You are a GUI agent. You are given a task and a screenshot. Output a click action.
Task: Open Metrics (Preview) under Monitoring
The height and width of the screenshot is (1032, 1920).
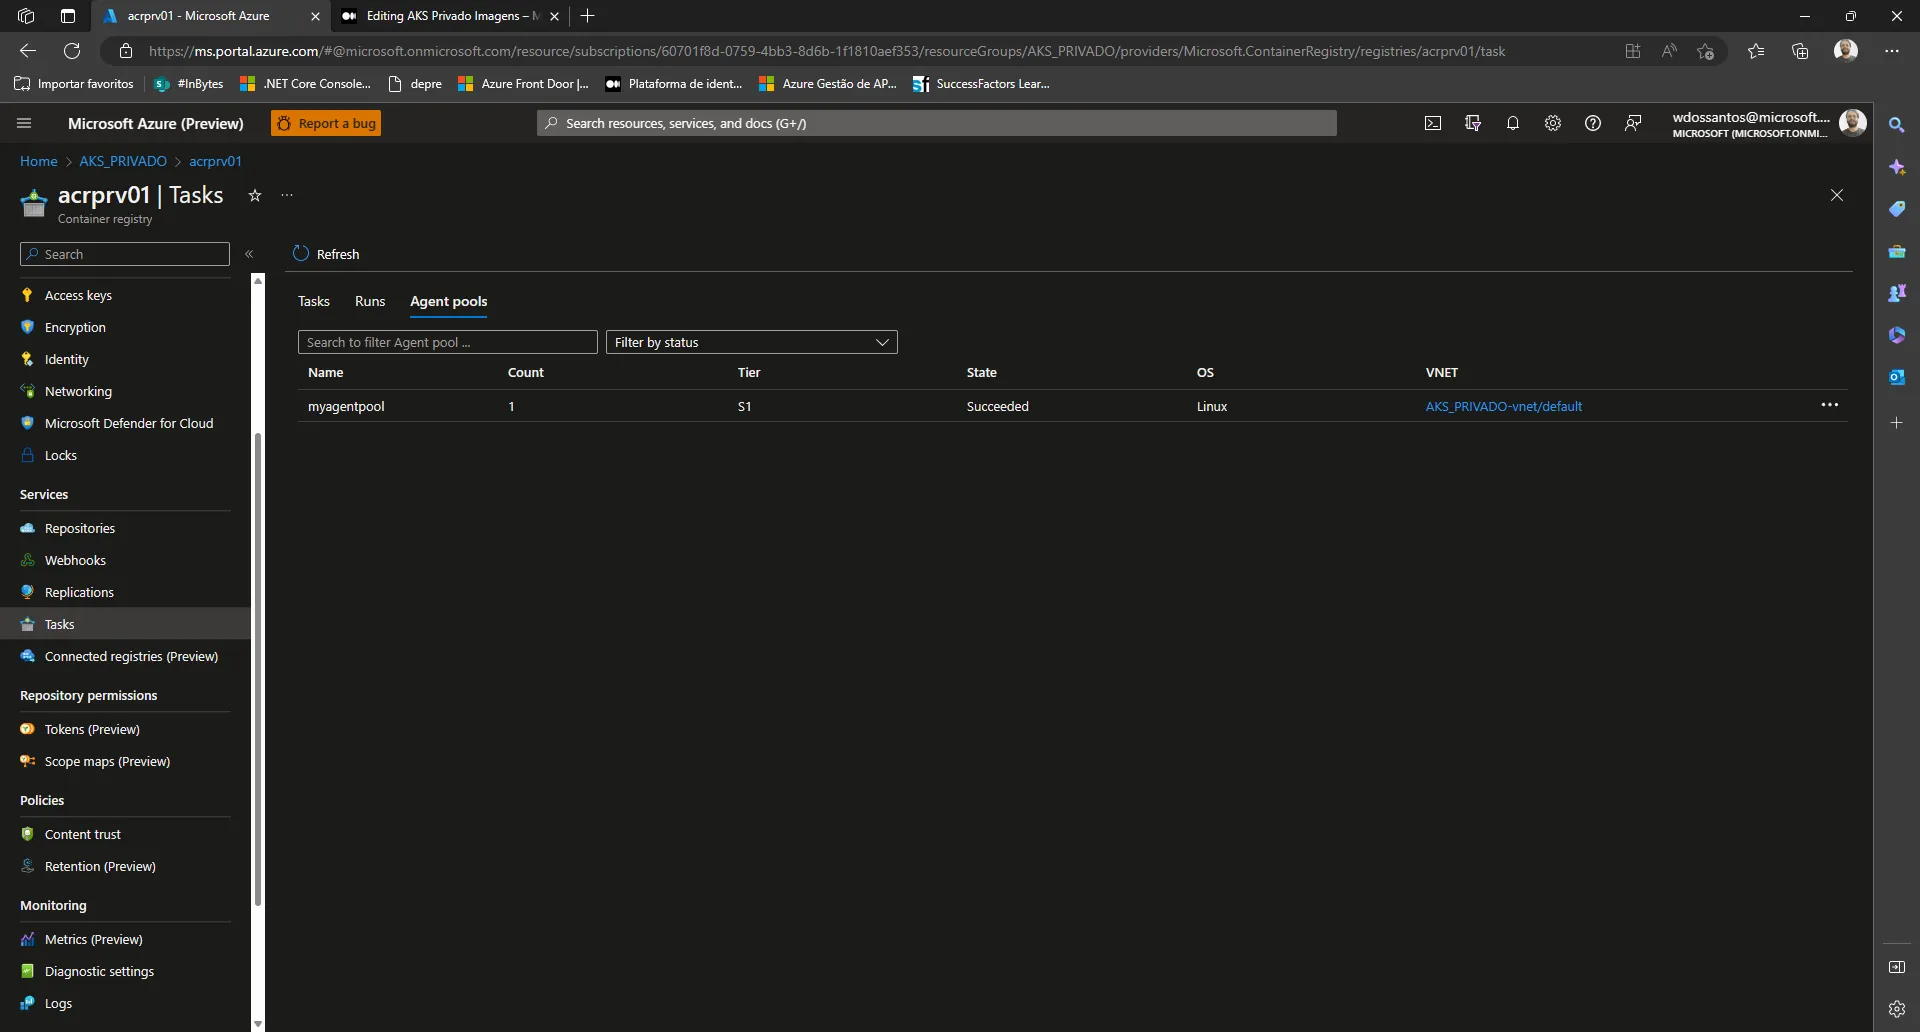(94, 939)
